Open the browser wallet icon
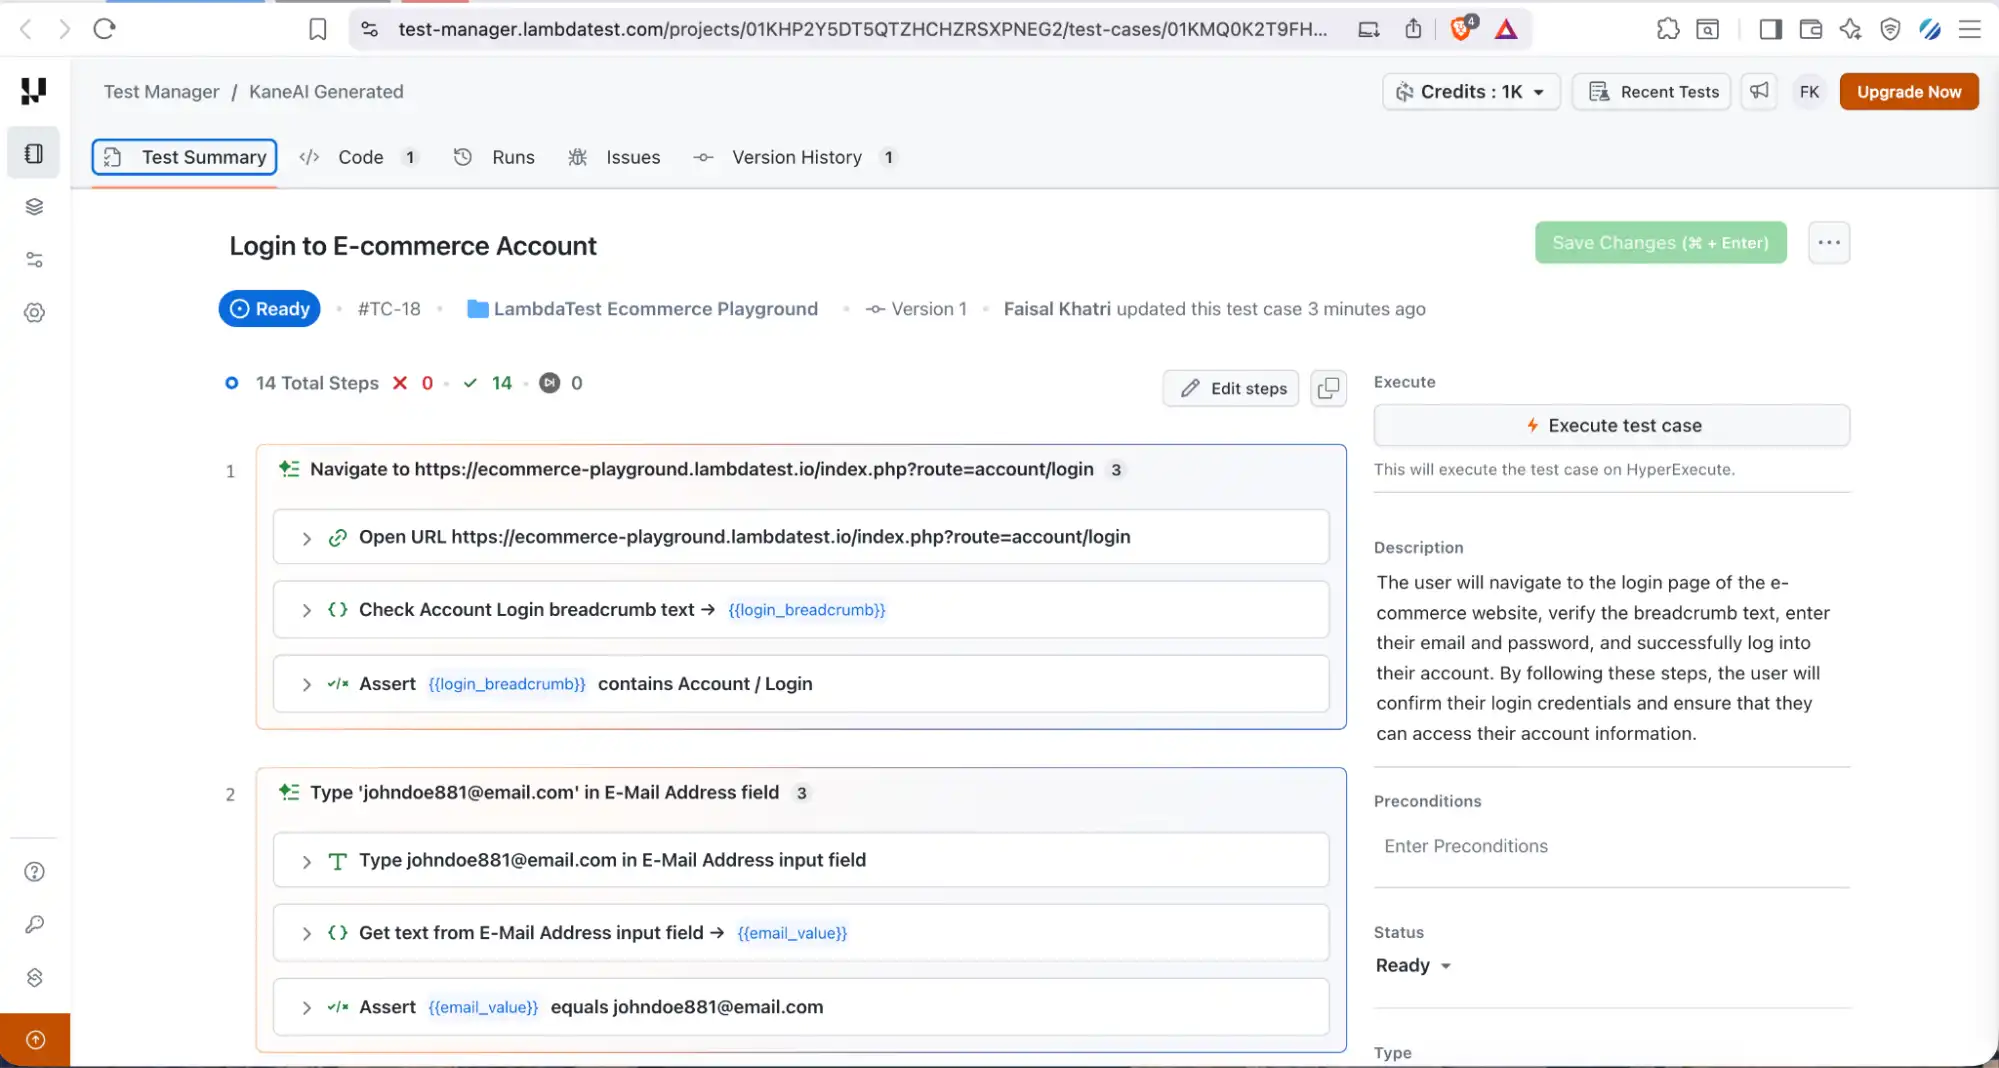The width and height of the screenshot is (1999, 1068). (x=1810, y=29)
